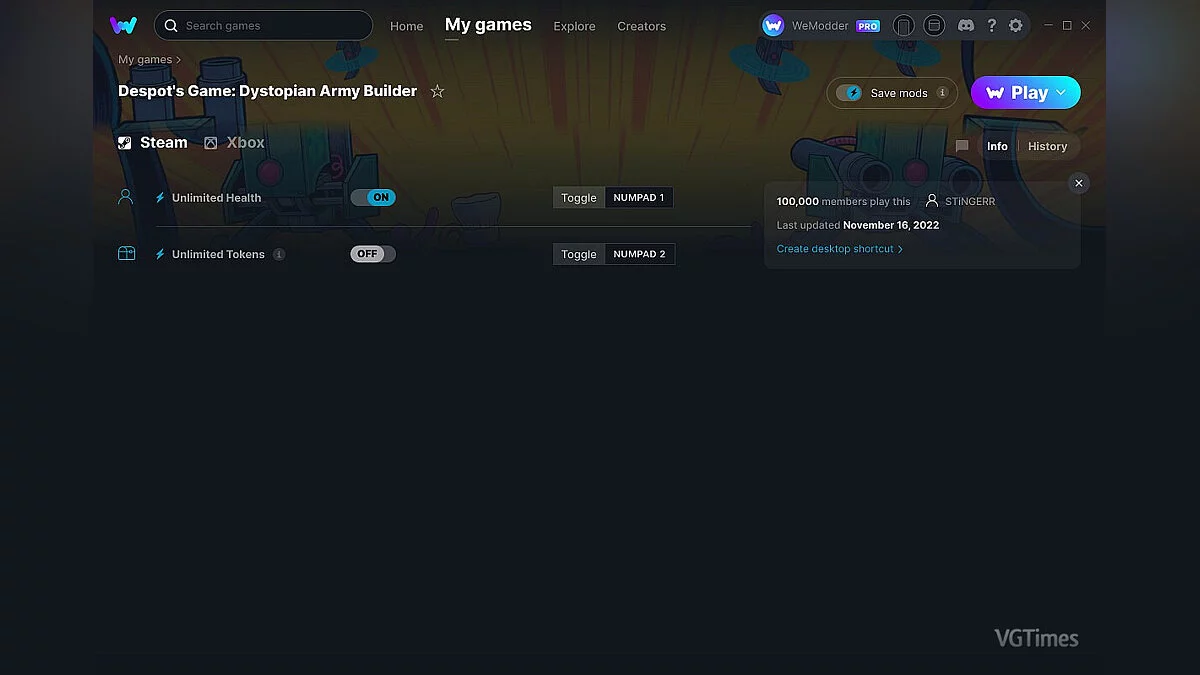Open the Creators tab

point(641,26)
